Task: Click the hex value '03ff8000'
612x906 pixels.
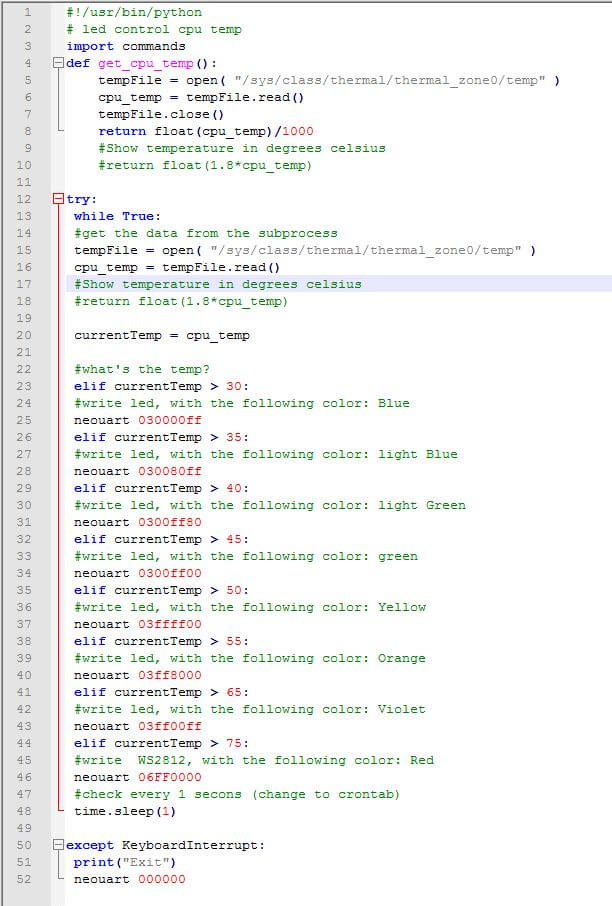Action: pos(170,675)
